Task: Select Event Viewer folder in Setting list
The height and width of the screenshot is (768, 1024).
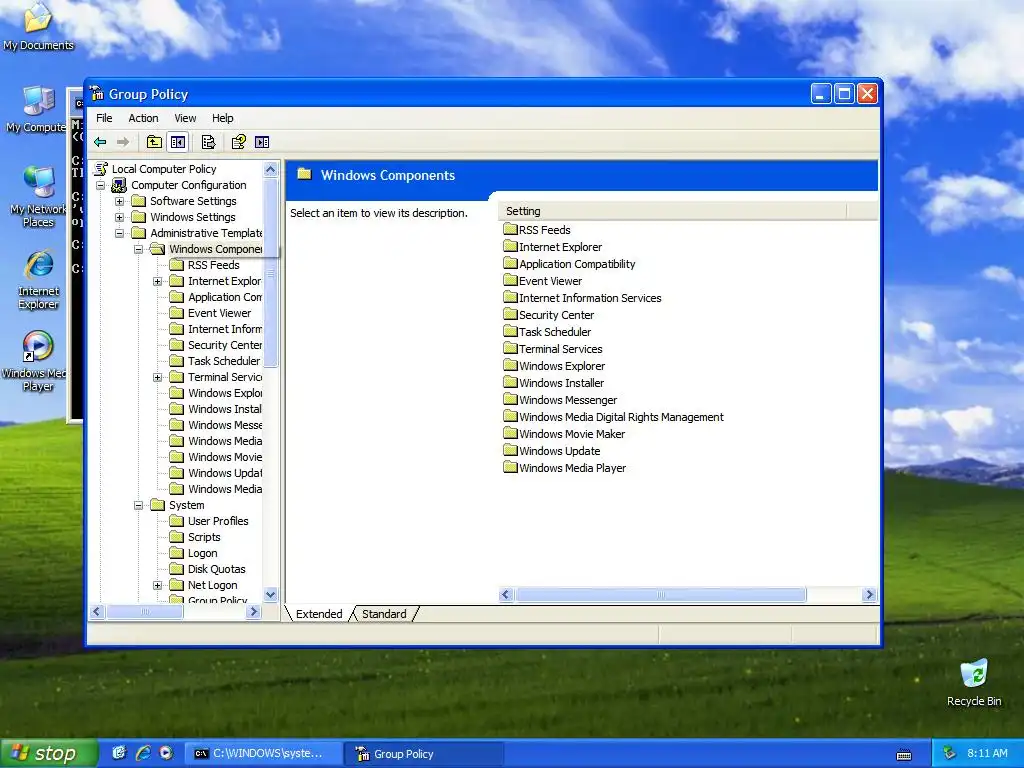Action: coord(543,281)
